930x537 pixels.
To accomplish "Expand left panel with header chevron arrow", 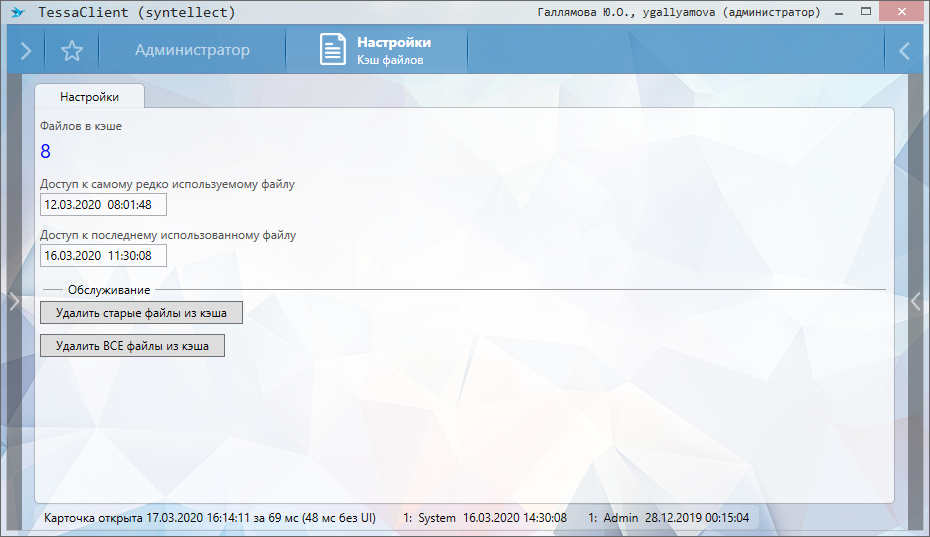I will coord(26,51).
